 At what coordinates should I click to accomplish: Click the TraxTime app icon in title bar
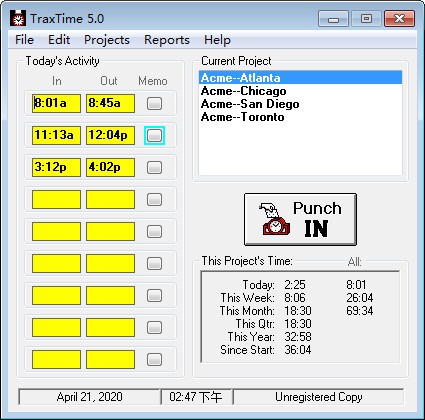pyautogui.click(x=18, y=18)
